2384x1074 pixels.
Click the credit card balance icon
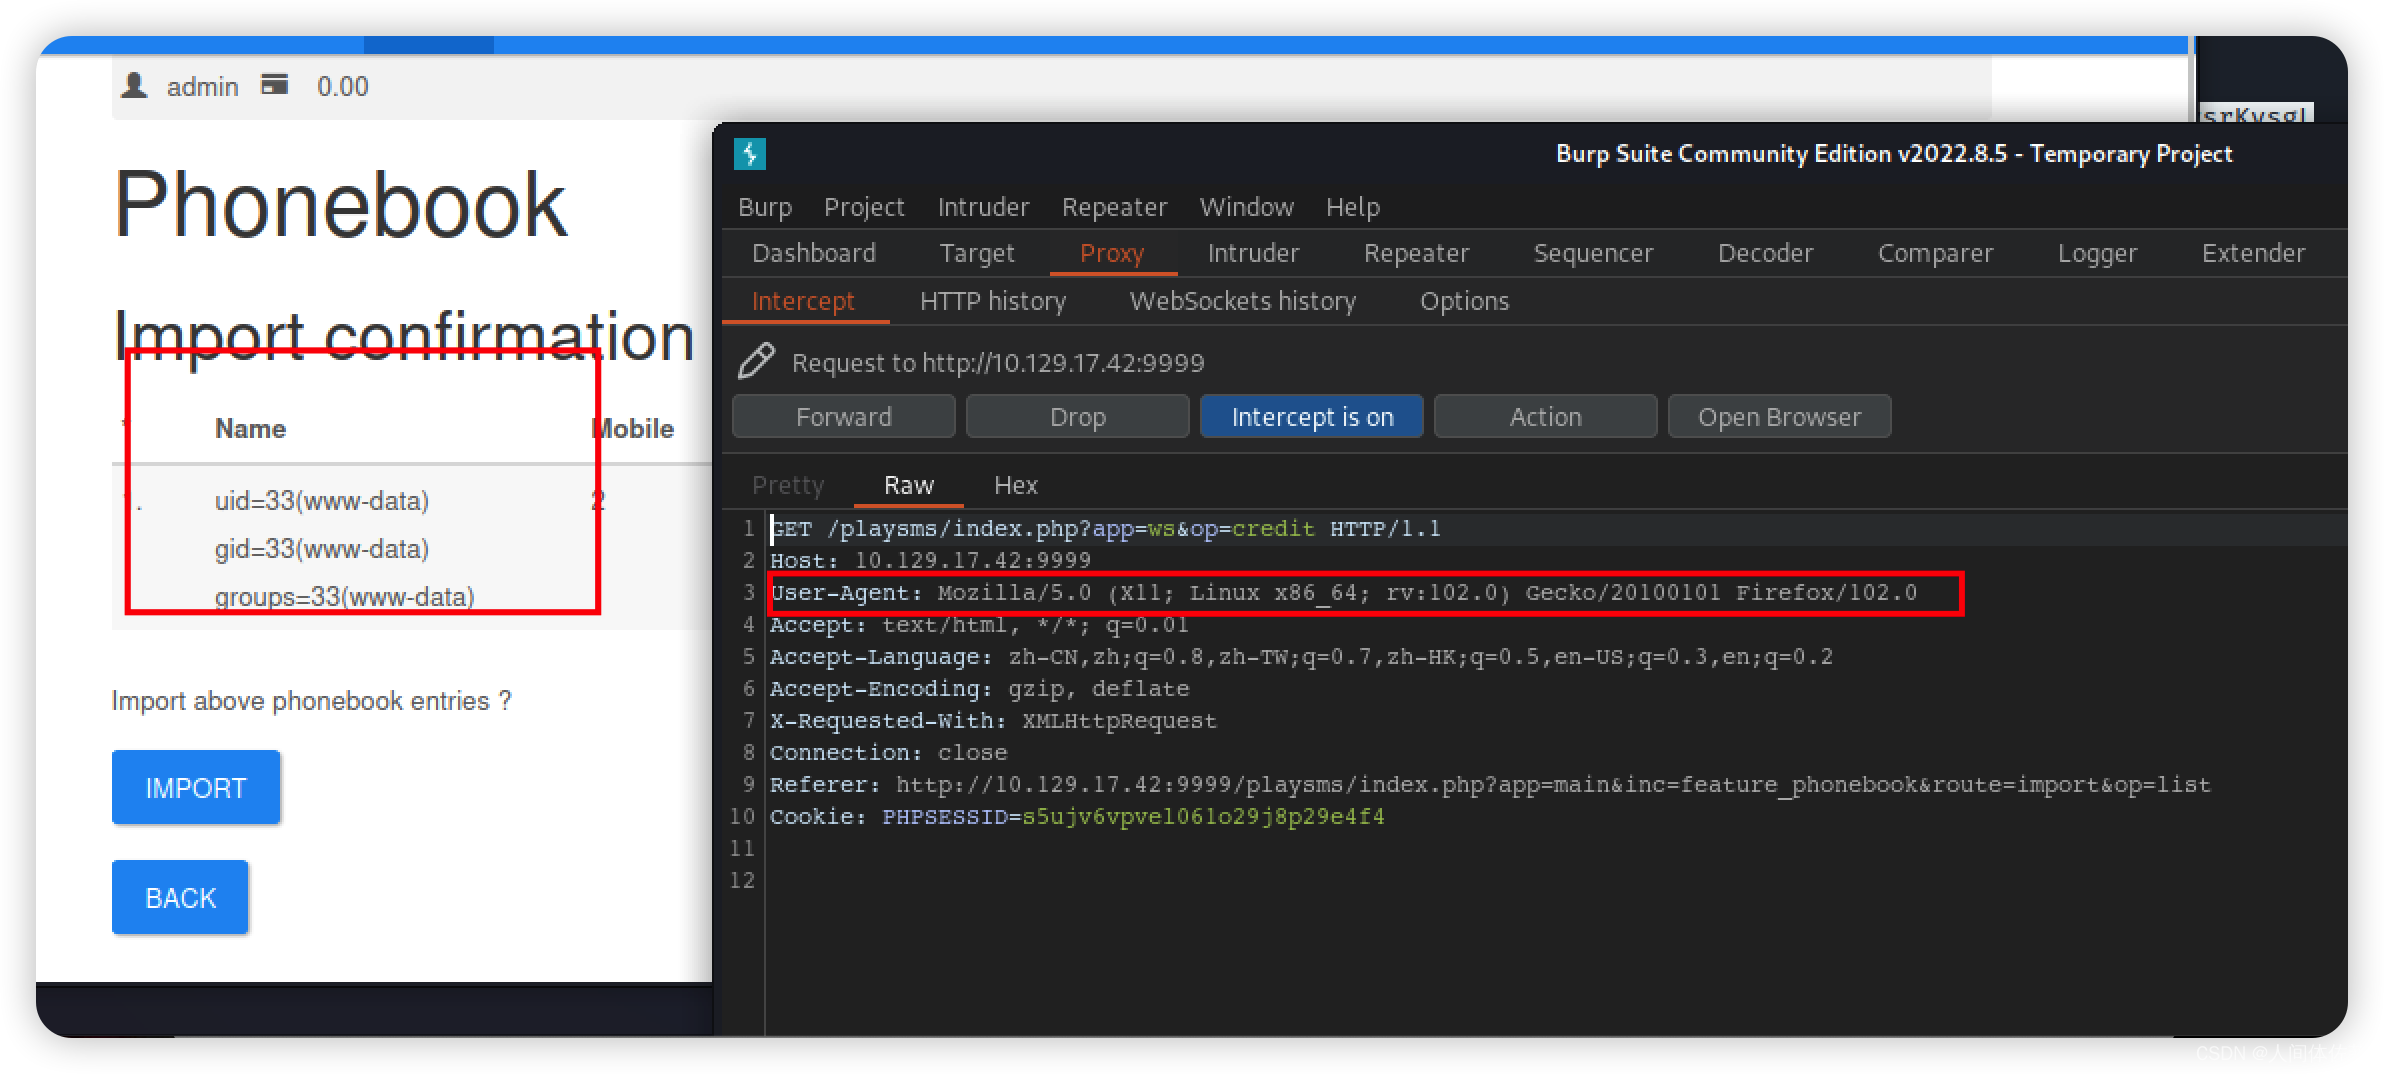point(275,85)
